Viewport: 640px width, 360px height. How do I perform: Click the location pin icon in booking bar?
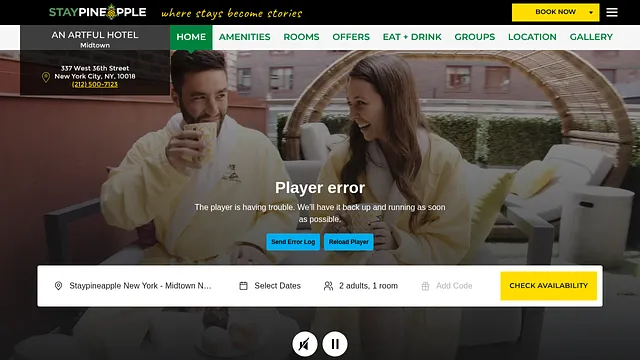click(x=58, y=286)
